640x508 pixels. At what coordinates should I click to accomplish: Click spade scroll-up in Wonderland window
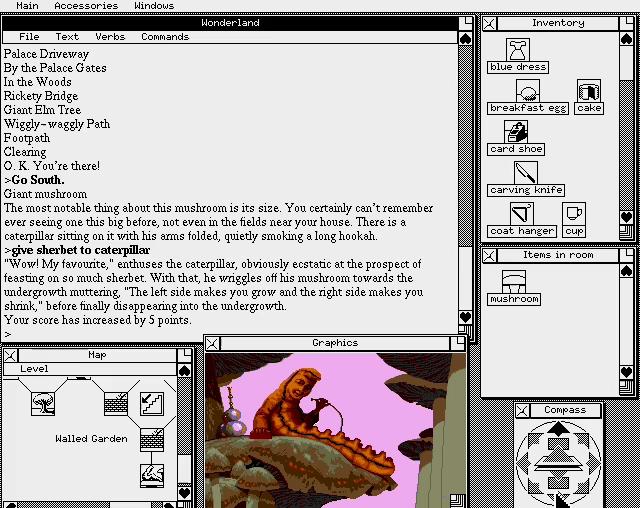(465, 39)
